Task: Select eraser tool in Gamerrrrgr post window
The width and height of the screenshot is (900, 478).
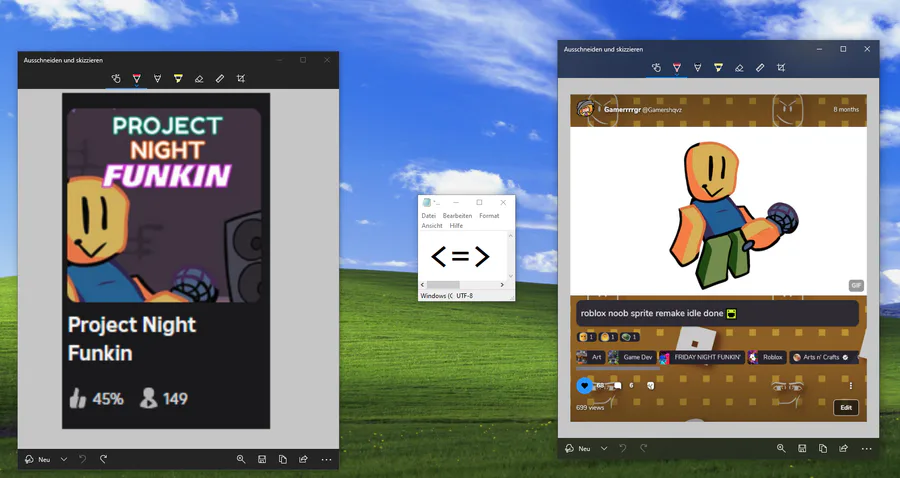Action: (739, 68)
